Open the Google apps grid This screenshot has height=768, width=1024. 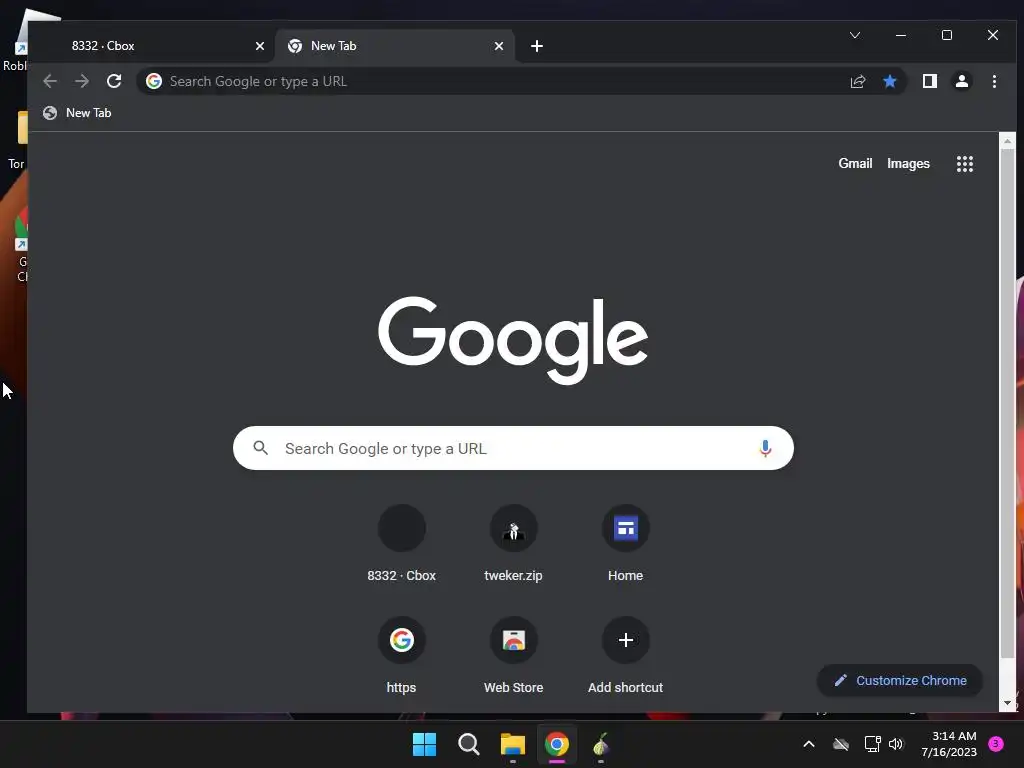tap(965, 164)
